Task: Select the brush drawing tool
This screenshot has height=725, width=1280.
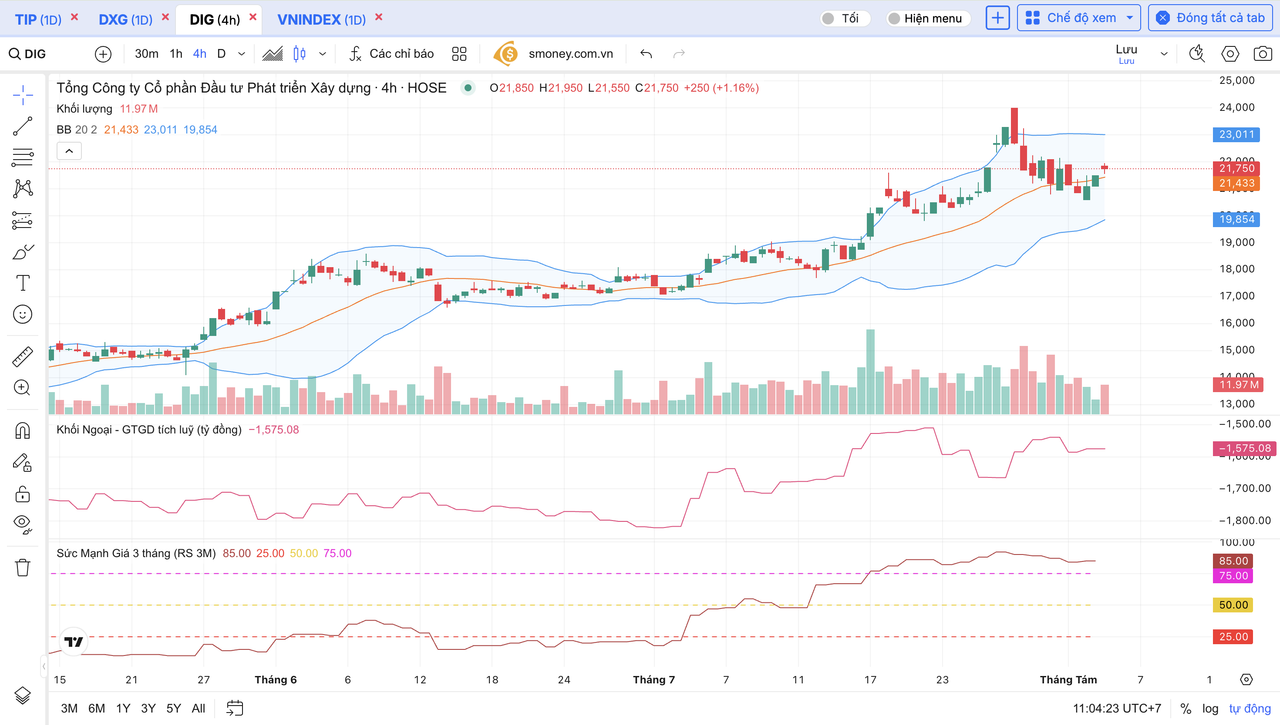Action: coord(22,252)
